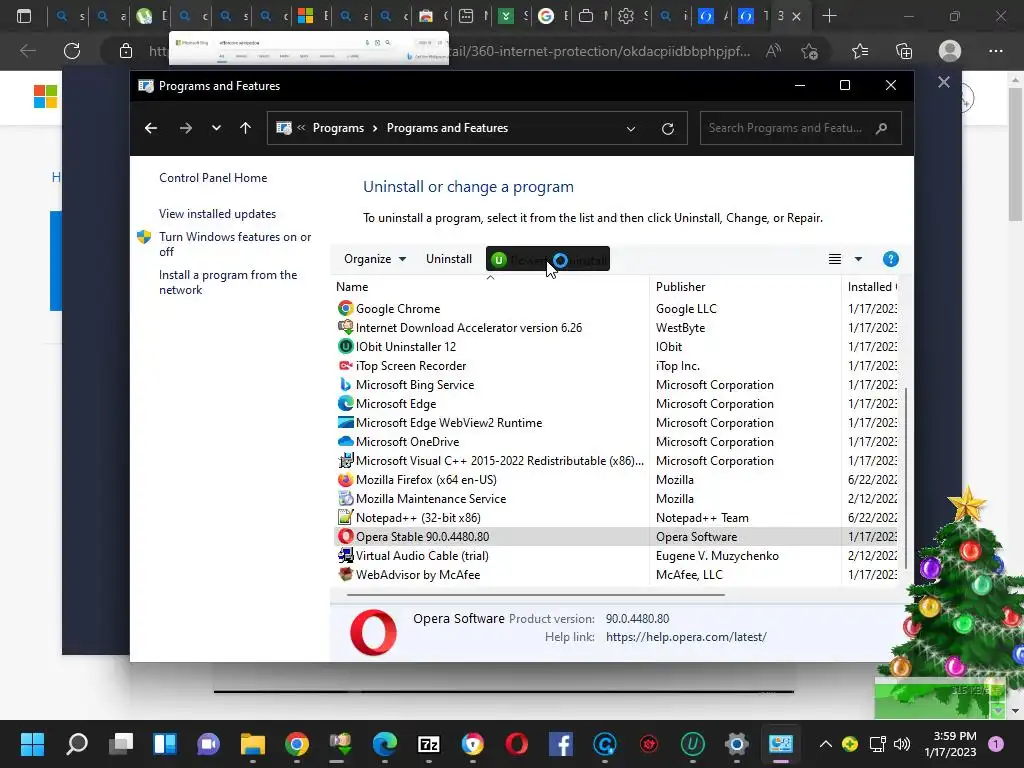View site information via the lock icon

(x=126, y=51)
